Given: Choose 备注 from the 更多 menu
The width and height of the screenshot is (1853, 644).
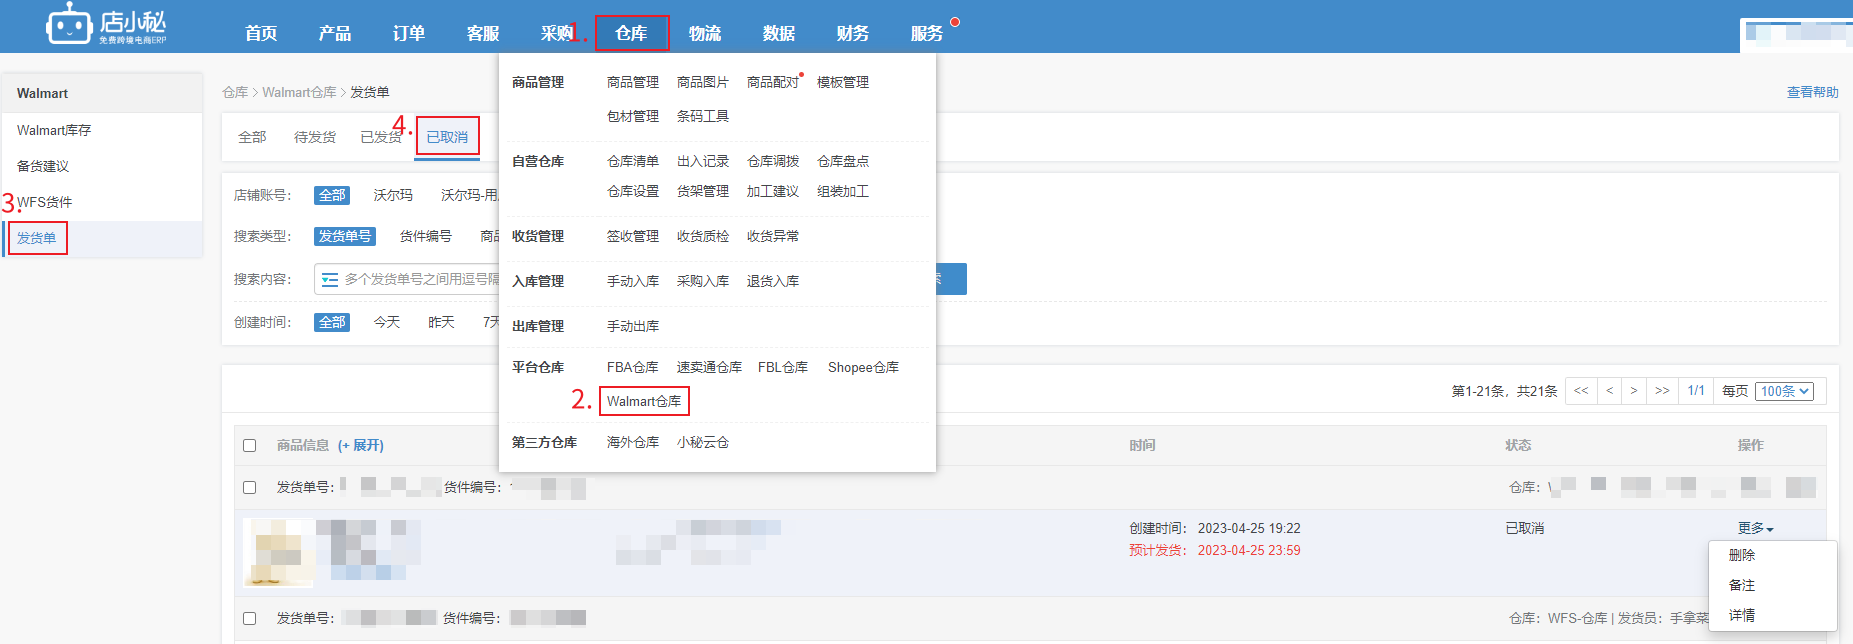Looking at the screenshot, I should (1742, 585).
